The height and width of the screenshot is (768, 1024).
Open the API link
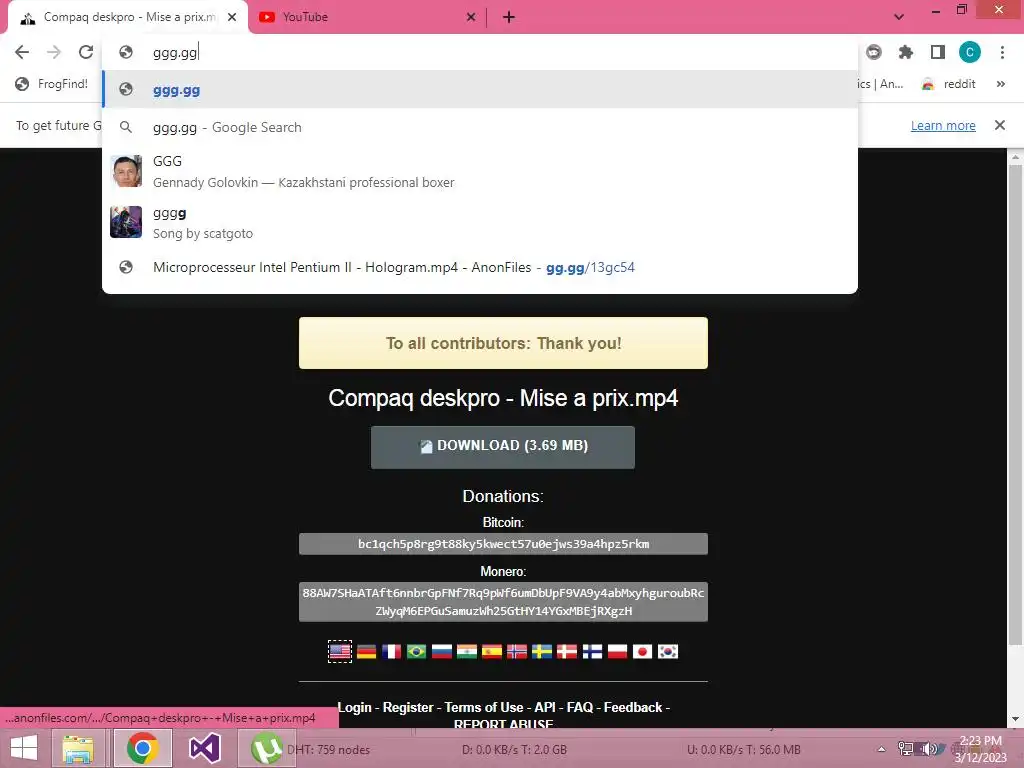[545, 707]
